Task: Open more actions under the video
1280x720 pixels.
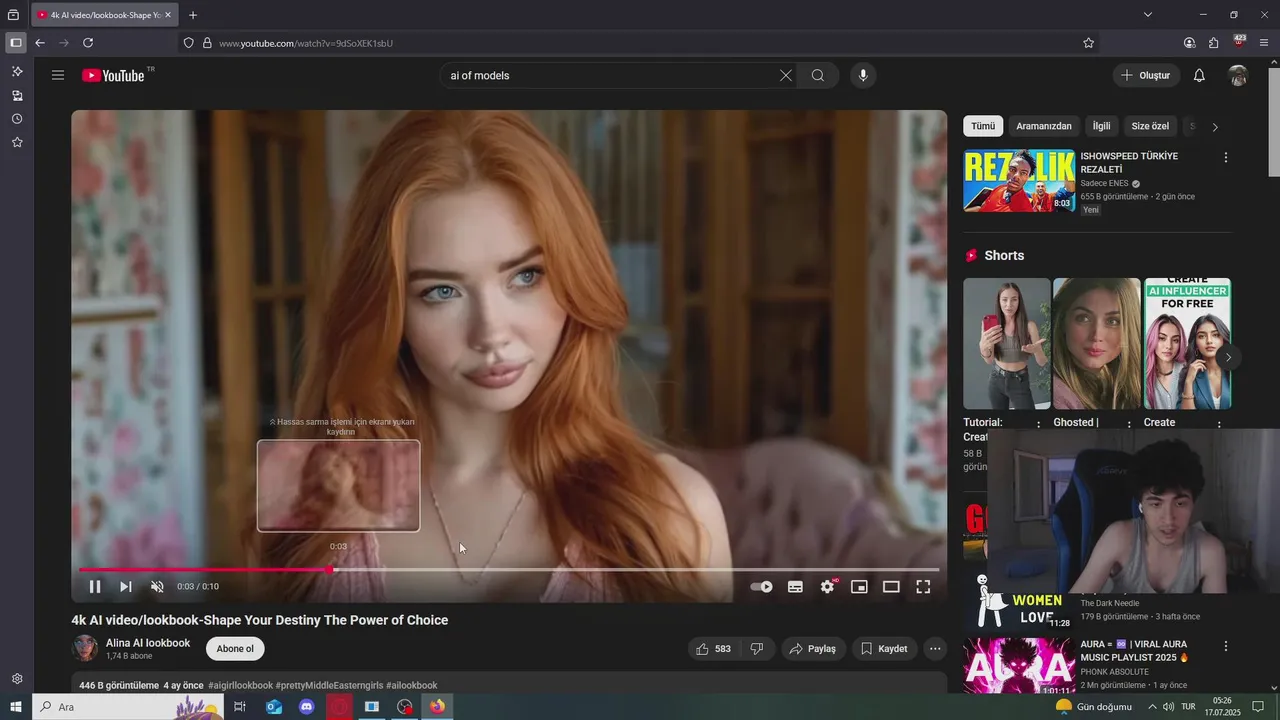Action: coord(935,649)
